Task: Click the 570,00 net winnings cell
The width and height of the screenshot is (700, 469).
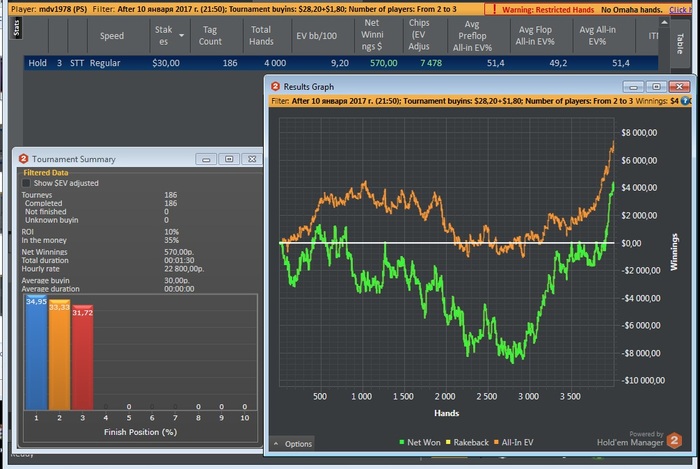Action: [x=383, y=63]
